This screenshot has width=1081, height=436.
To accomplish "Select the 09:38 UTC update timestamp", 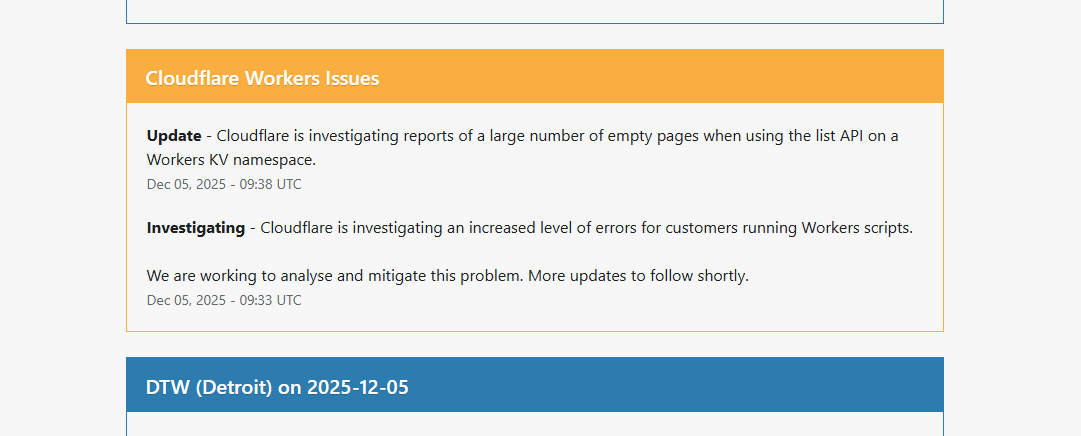I will point(224,184).
